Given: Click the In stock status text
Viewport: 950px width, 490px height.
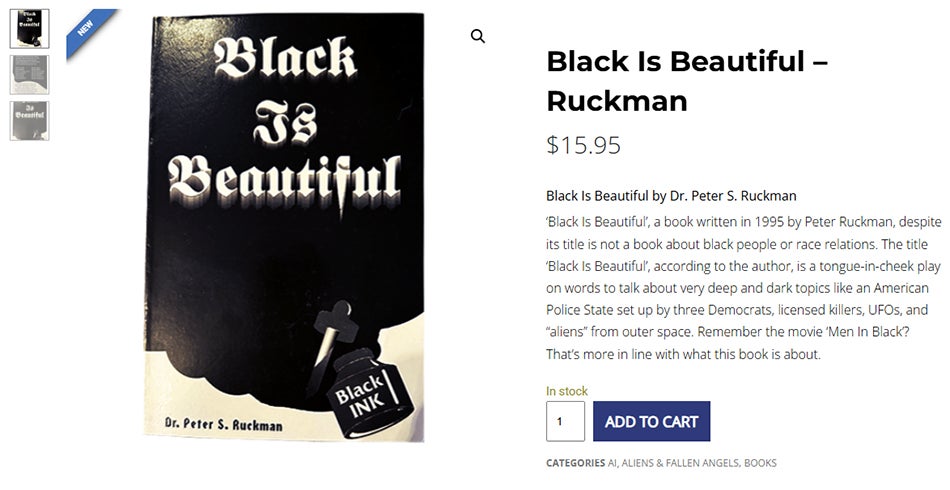Looking at the screenshot, I should click(x=567, y=391).
